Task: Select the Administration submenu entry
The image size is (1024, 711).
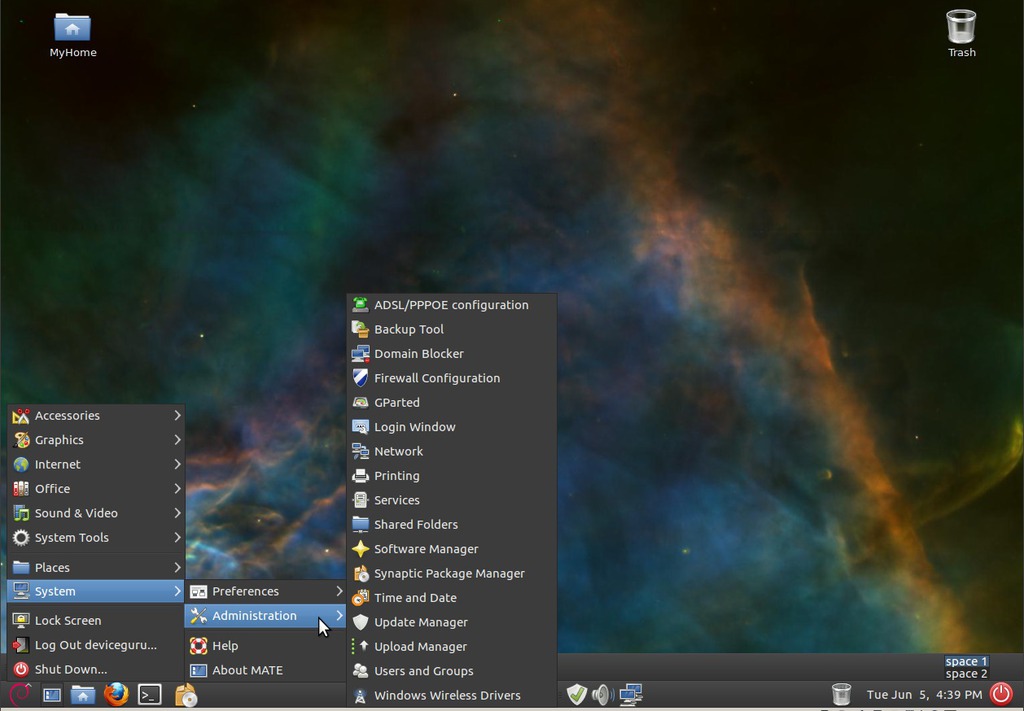Action: pos(265,616)
